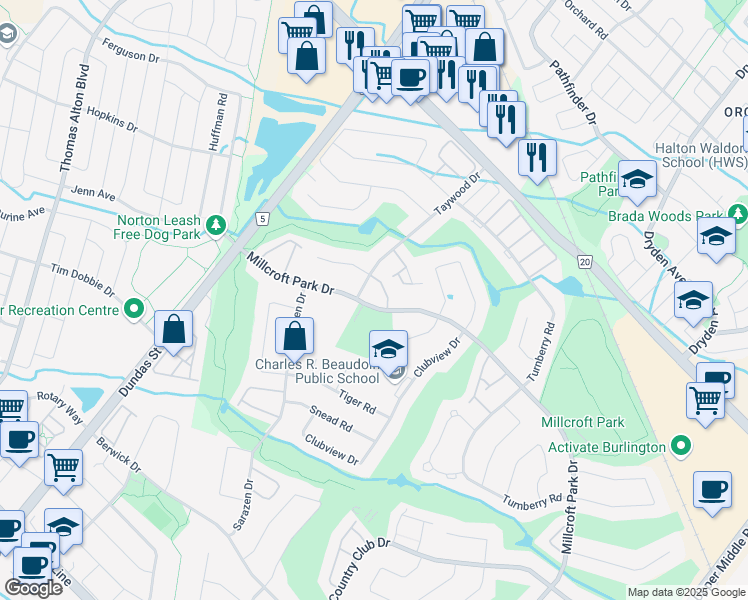Select the lone shopping bag marker beside the pond
The height and width of the screenshot is (600, 748).
[x=306, y=57]
